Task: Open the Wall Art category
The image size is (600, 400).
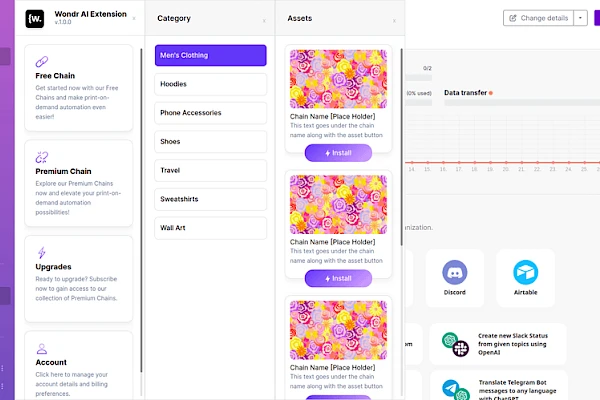Action: pyautogui.click(x=210, y=228)
